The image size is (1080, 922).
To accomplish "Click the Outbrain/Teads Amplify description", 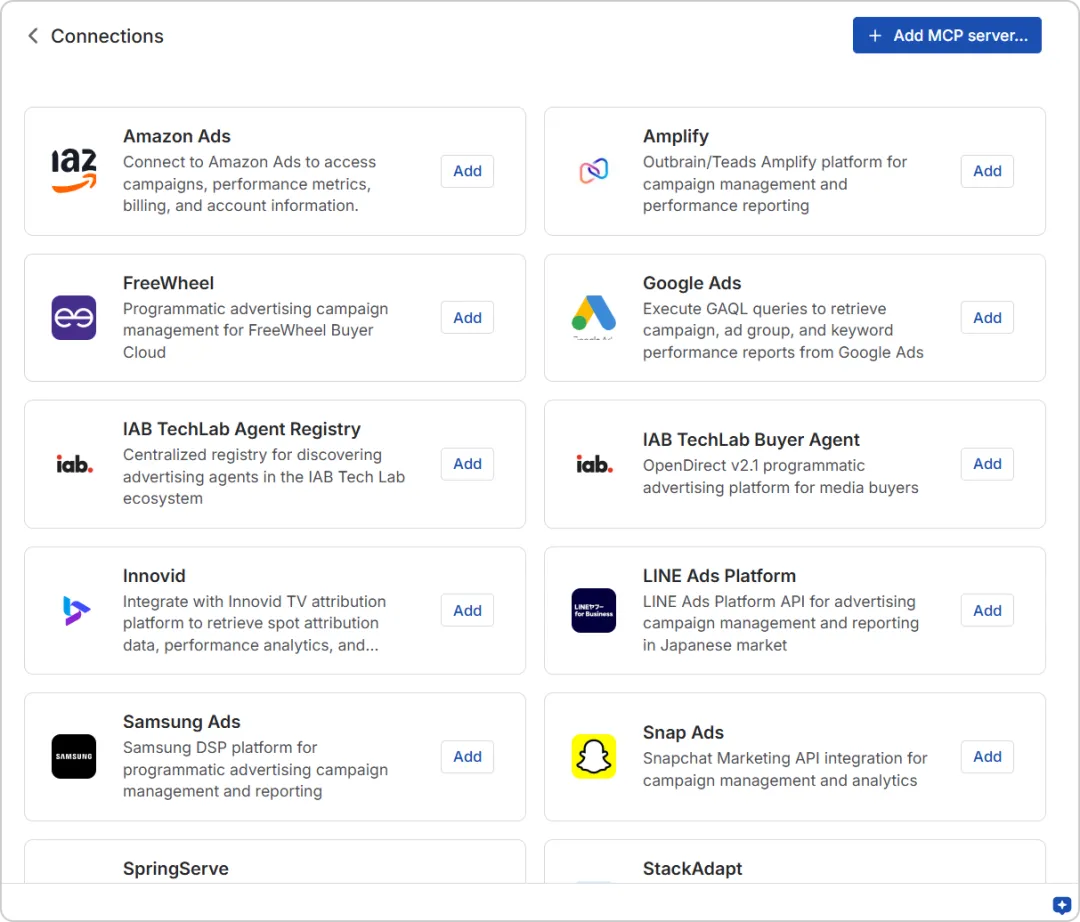I will click(x=775, y=184).
